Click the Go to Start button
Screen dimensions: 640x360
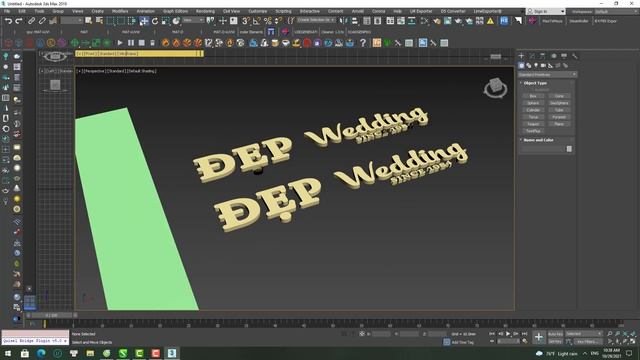pos(492,334)
